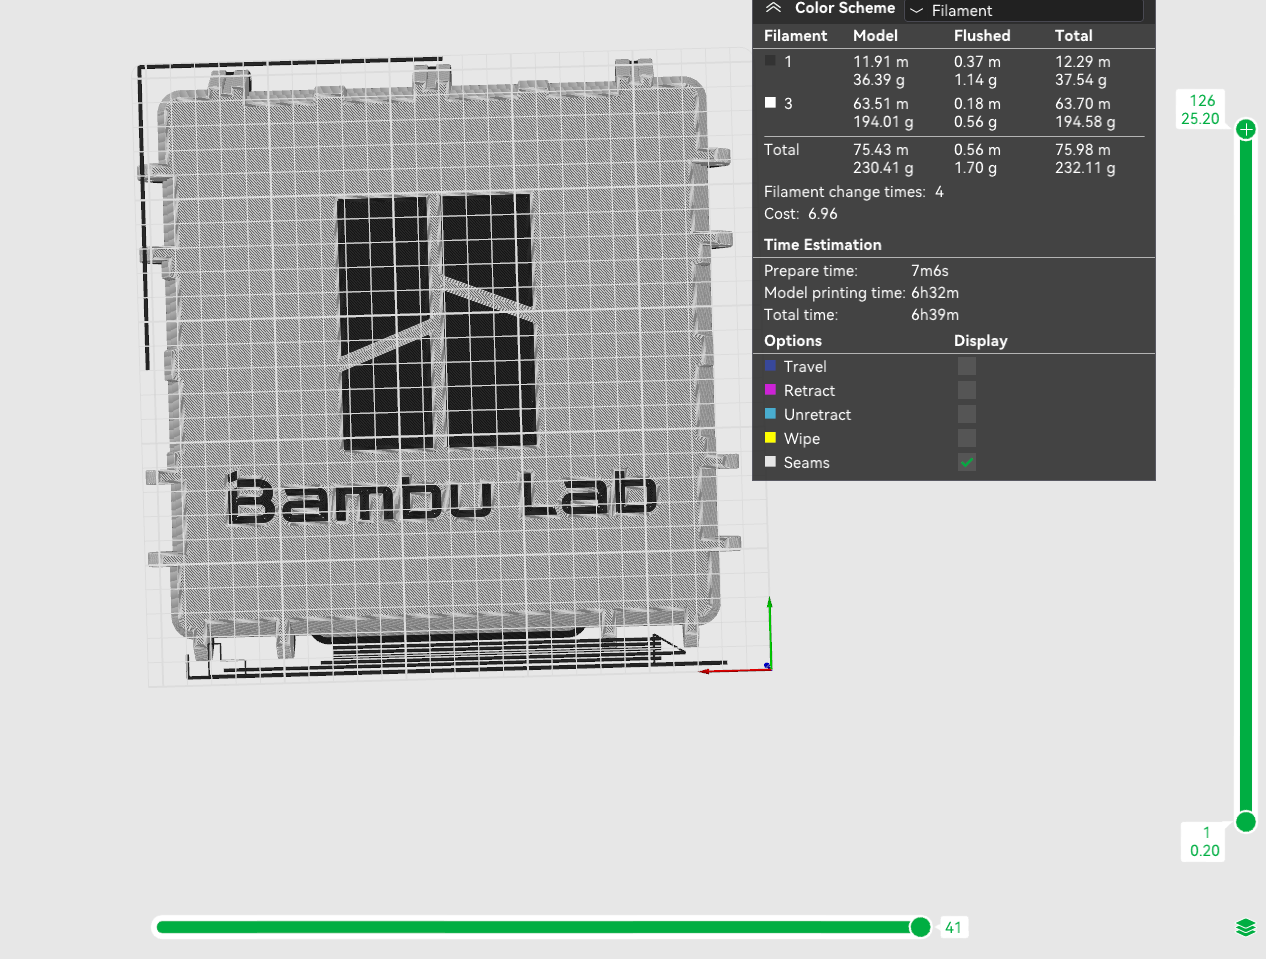This screenshot has width=1266, height=959.
Task: Click the Time Estimation heading
Action: pos(823,244)
